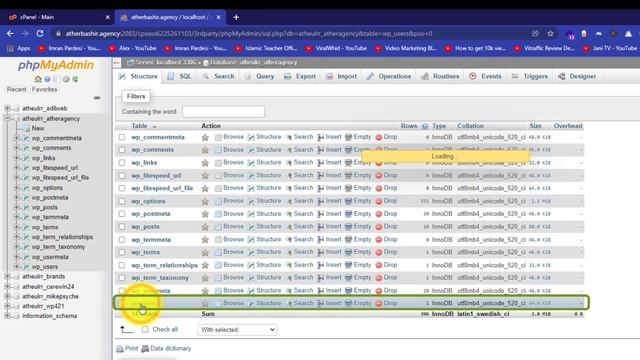Click browser address bar URL

point(249,33)
